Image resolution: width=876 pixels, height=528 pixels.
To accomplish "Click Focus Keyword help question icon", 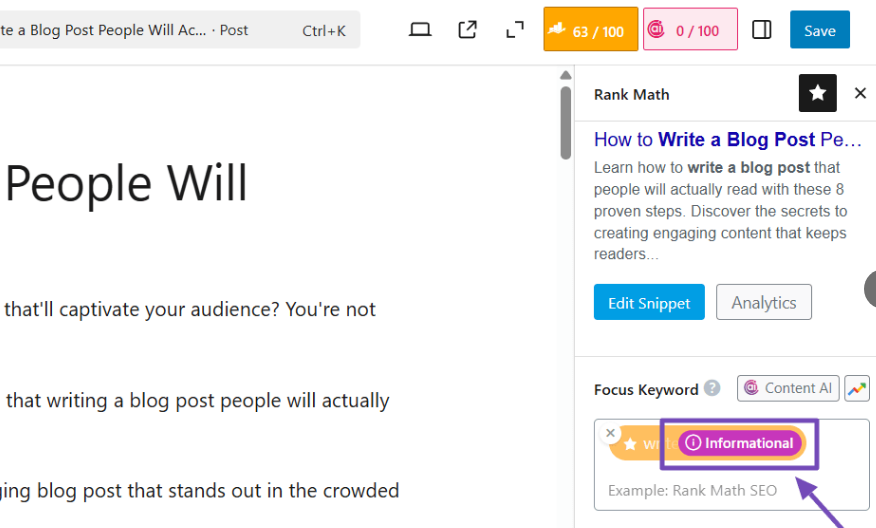I will coord(712,388).
